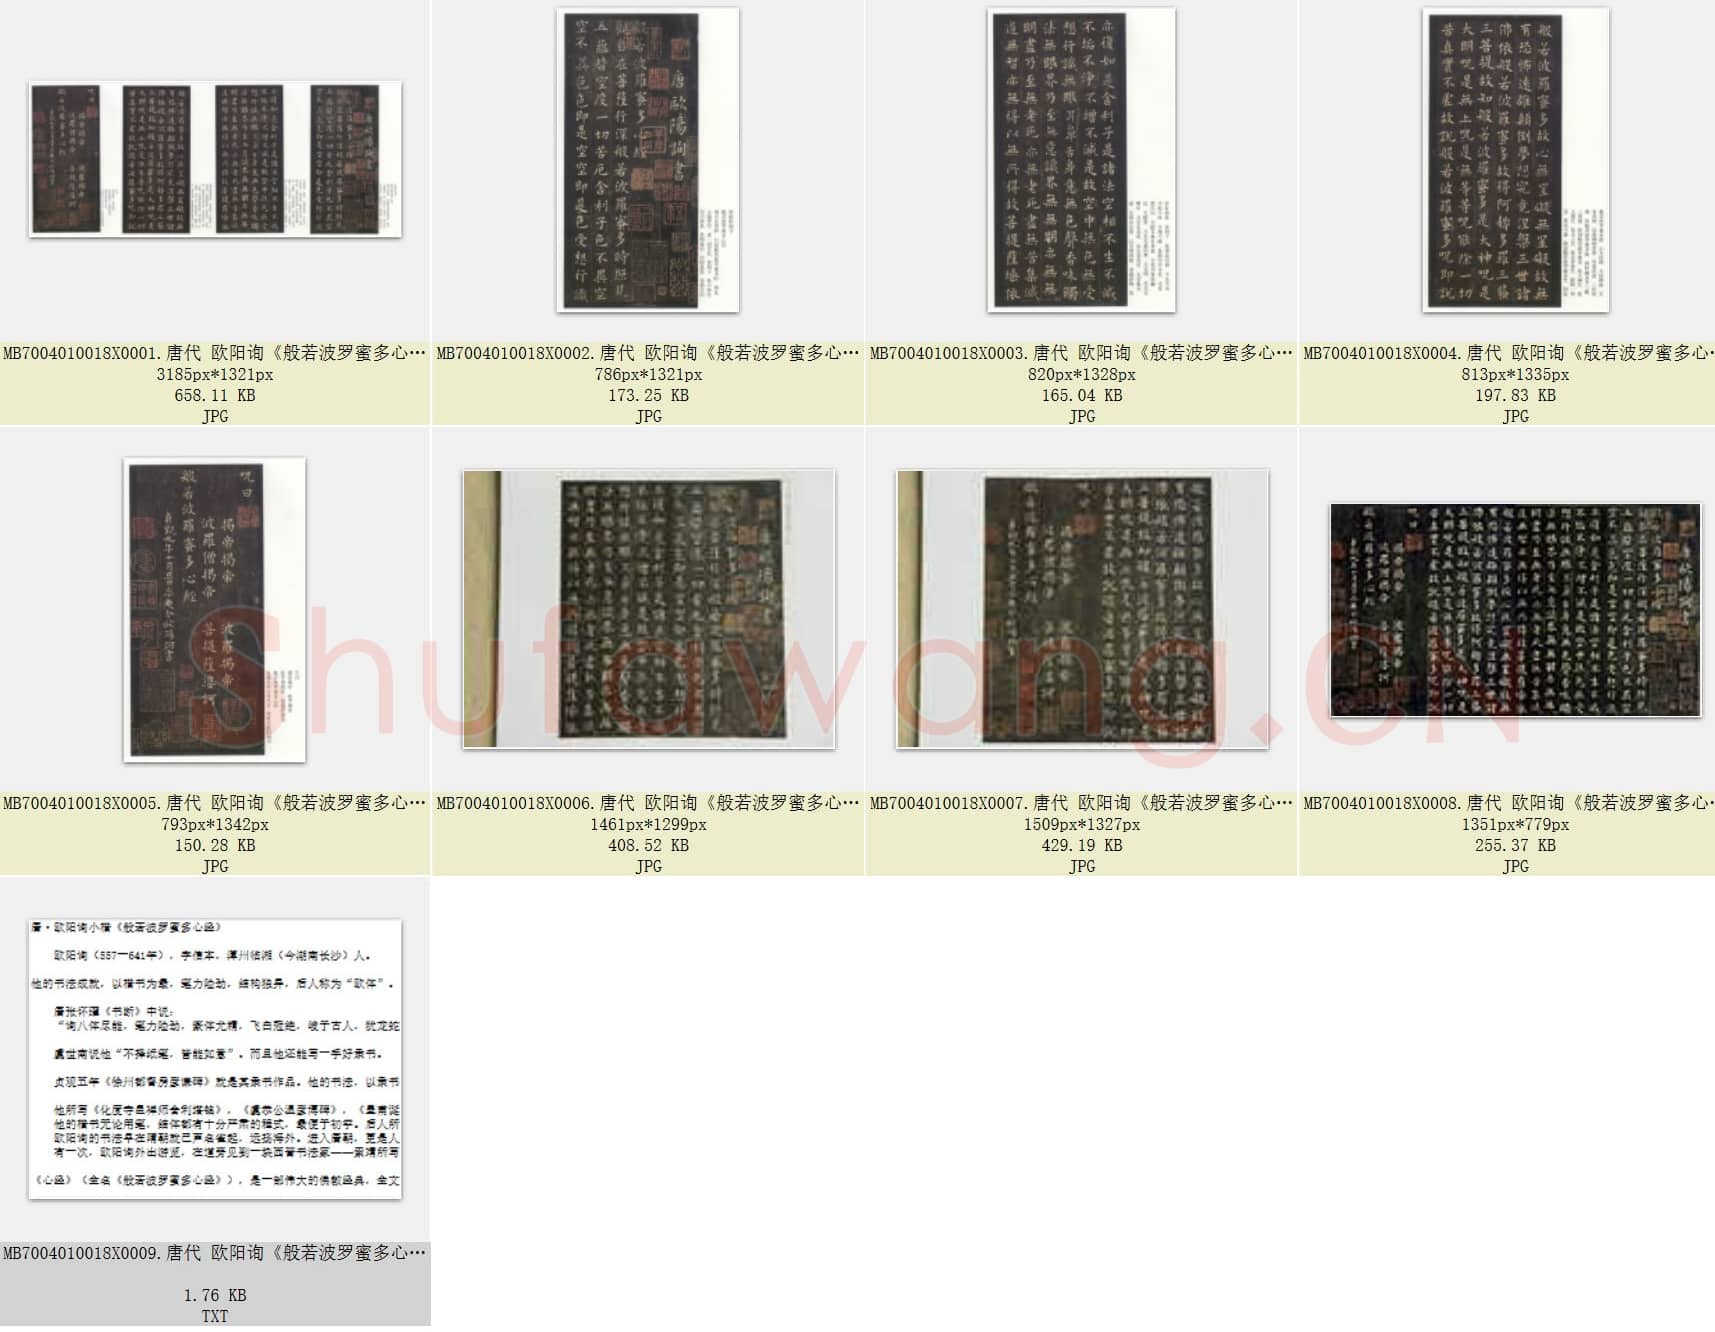Open the four-panel overview thumbnail of X0001
The image size is (1715, 1332).
[215, 159]
